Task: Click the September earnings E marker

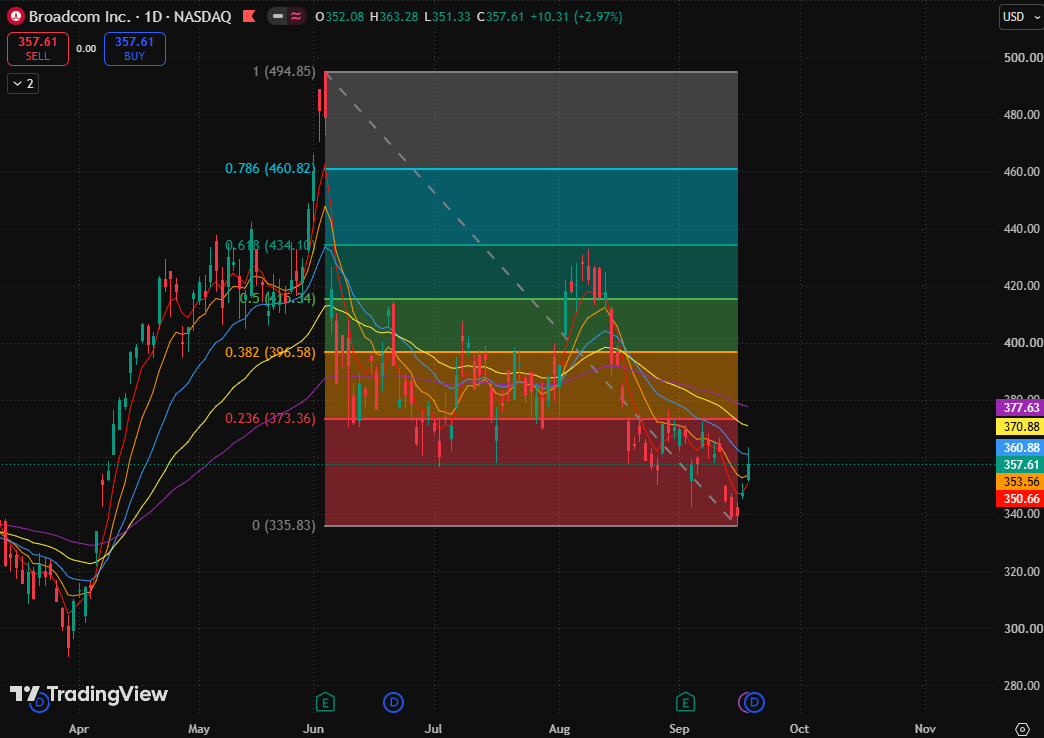Action: click(685, 702)
